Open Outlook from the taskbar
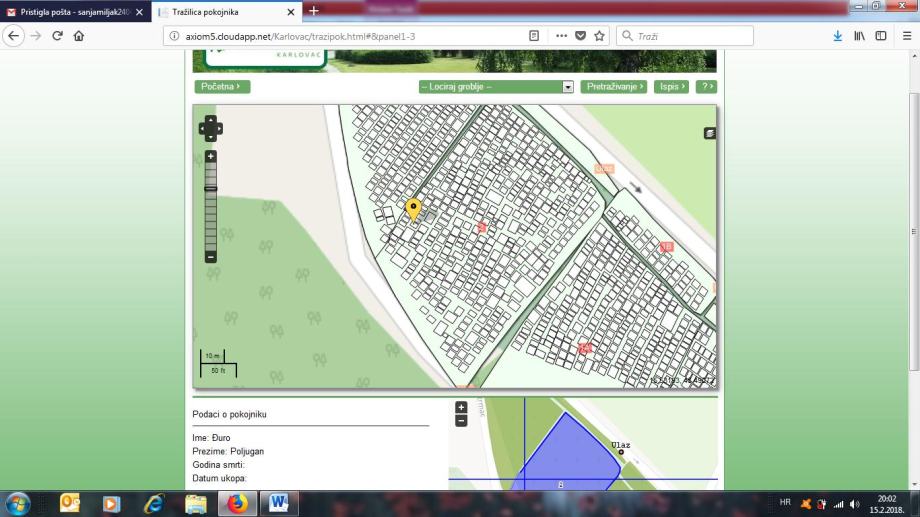Image resolution: width=920 pixels, height=517 pixels. (x=69, y=504)
